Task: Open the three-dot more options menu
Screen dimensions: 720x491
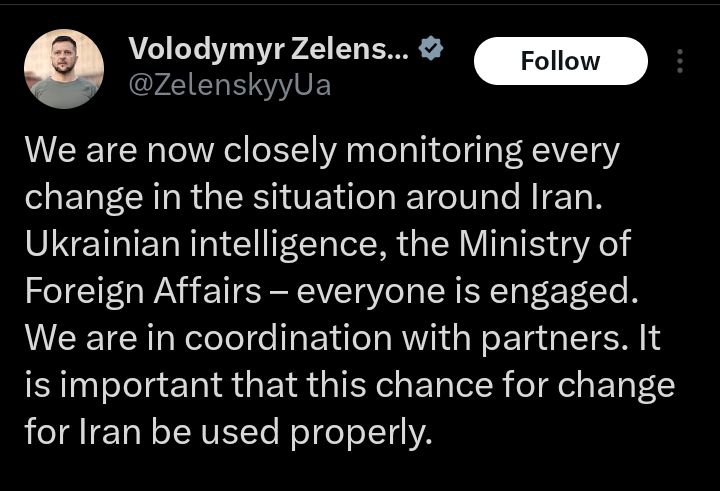Action: pyautogui.click(x=680, y=61)
